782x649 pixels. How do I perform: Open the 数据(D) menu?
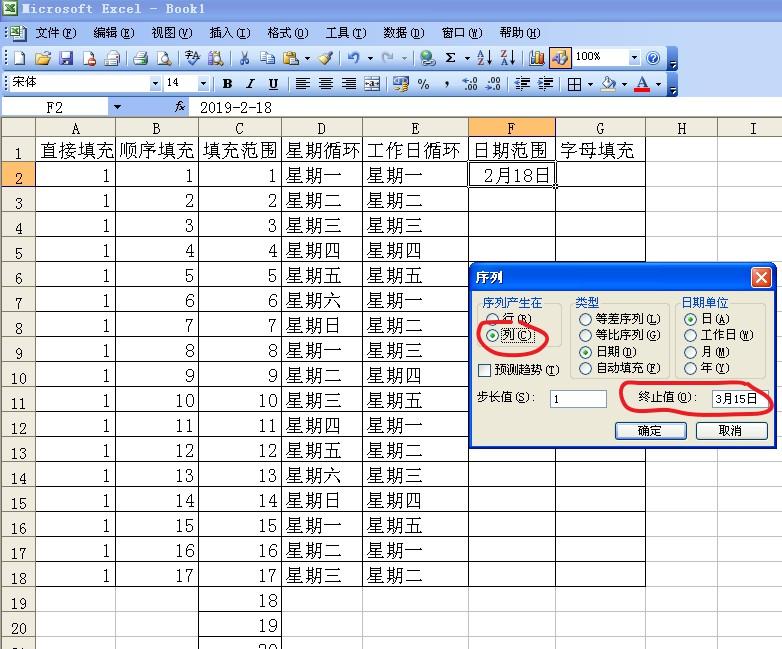tap(403, 33)
